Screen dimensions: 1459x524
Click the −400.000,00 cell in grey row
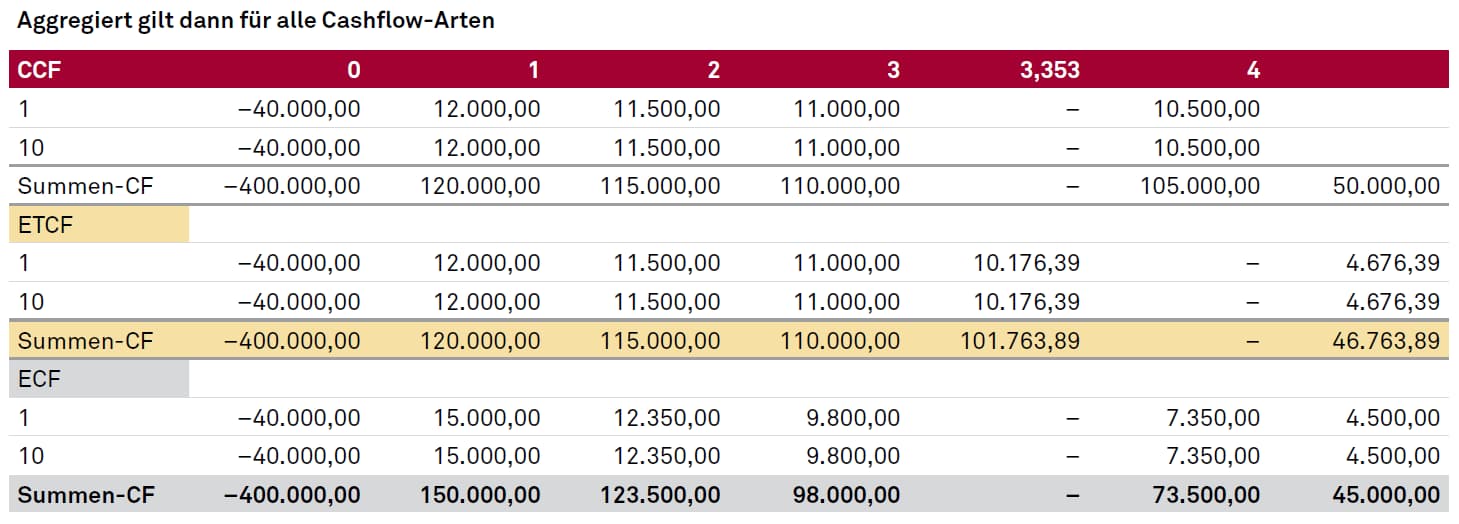(292, 495)
